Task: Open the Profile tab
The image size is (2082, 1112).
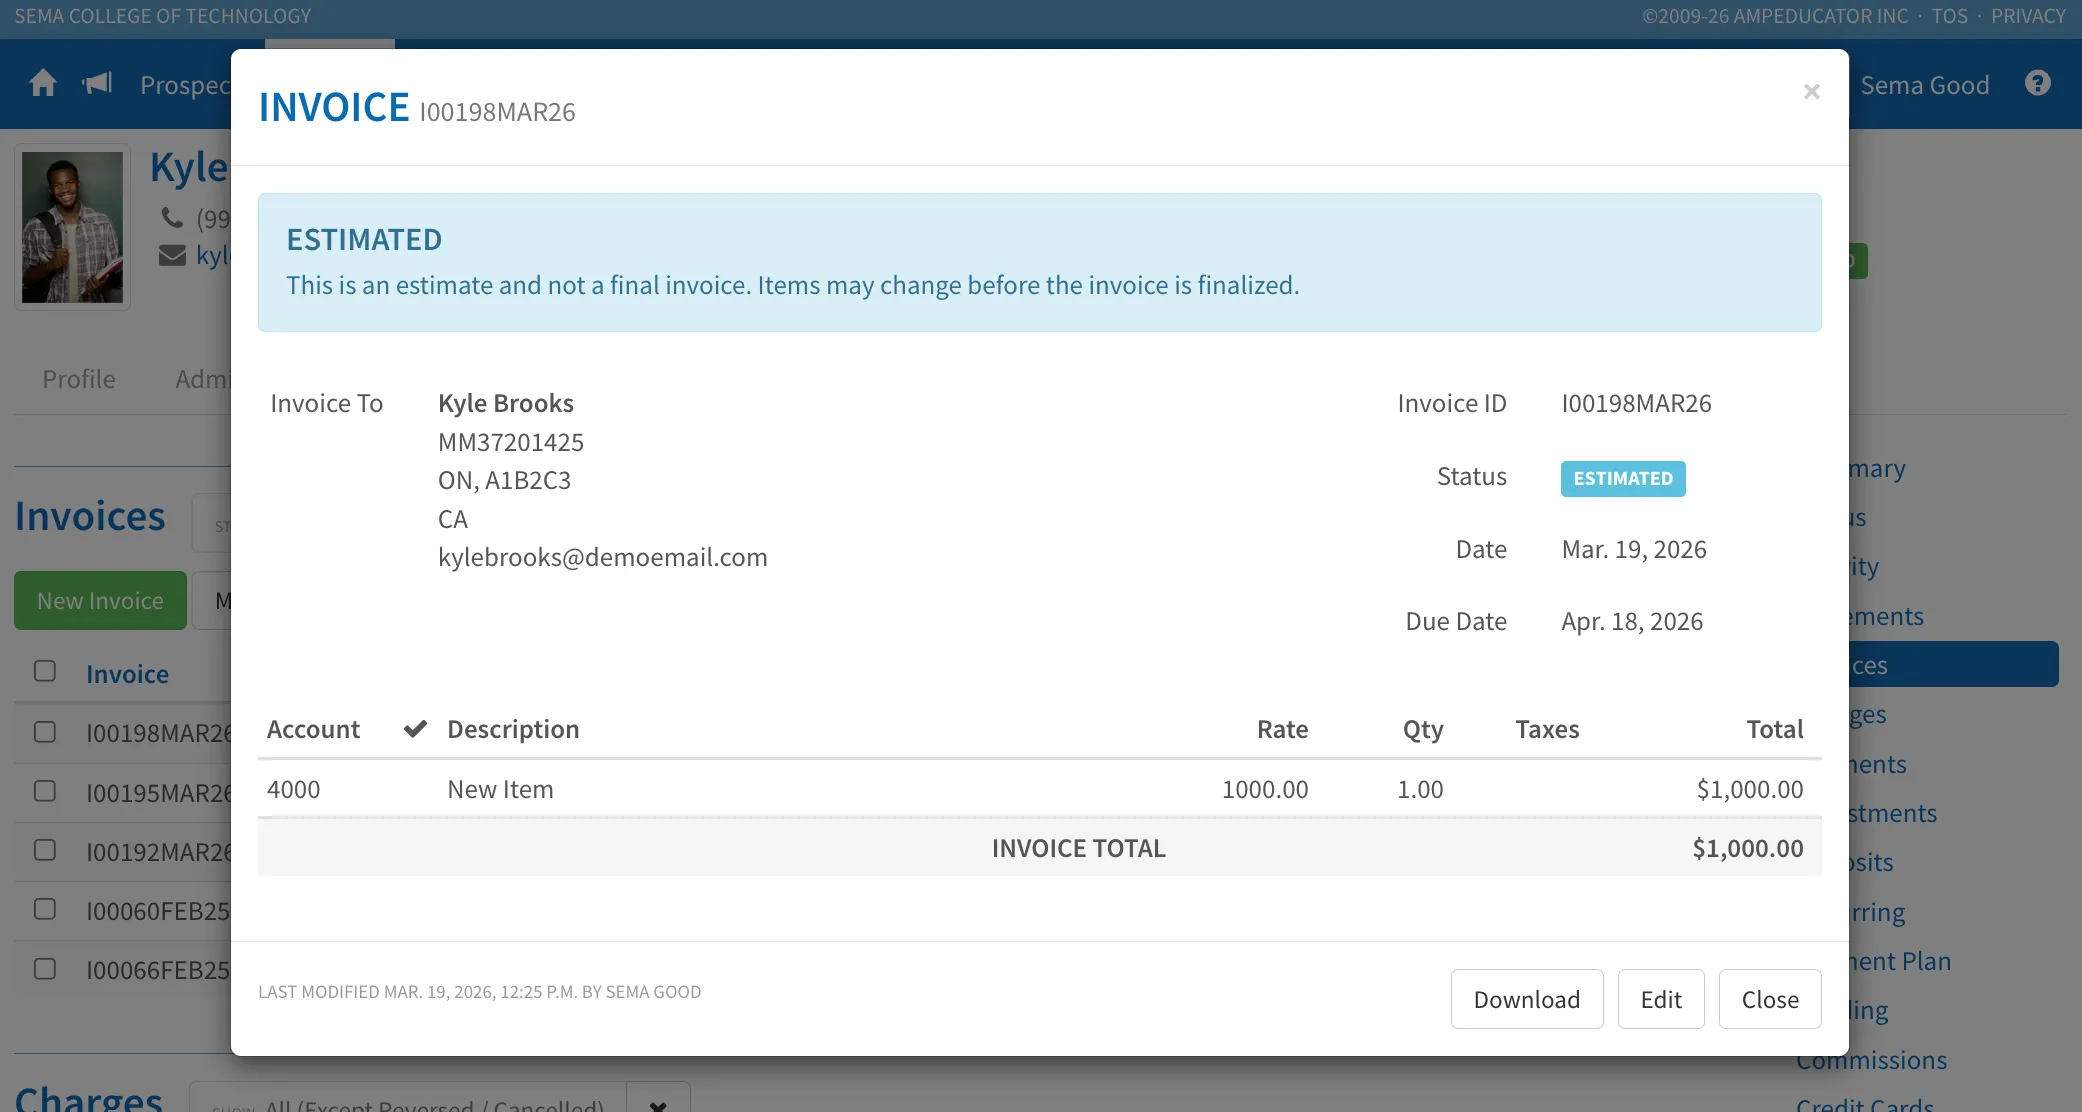Action: click(79, 379)
